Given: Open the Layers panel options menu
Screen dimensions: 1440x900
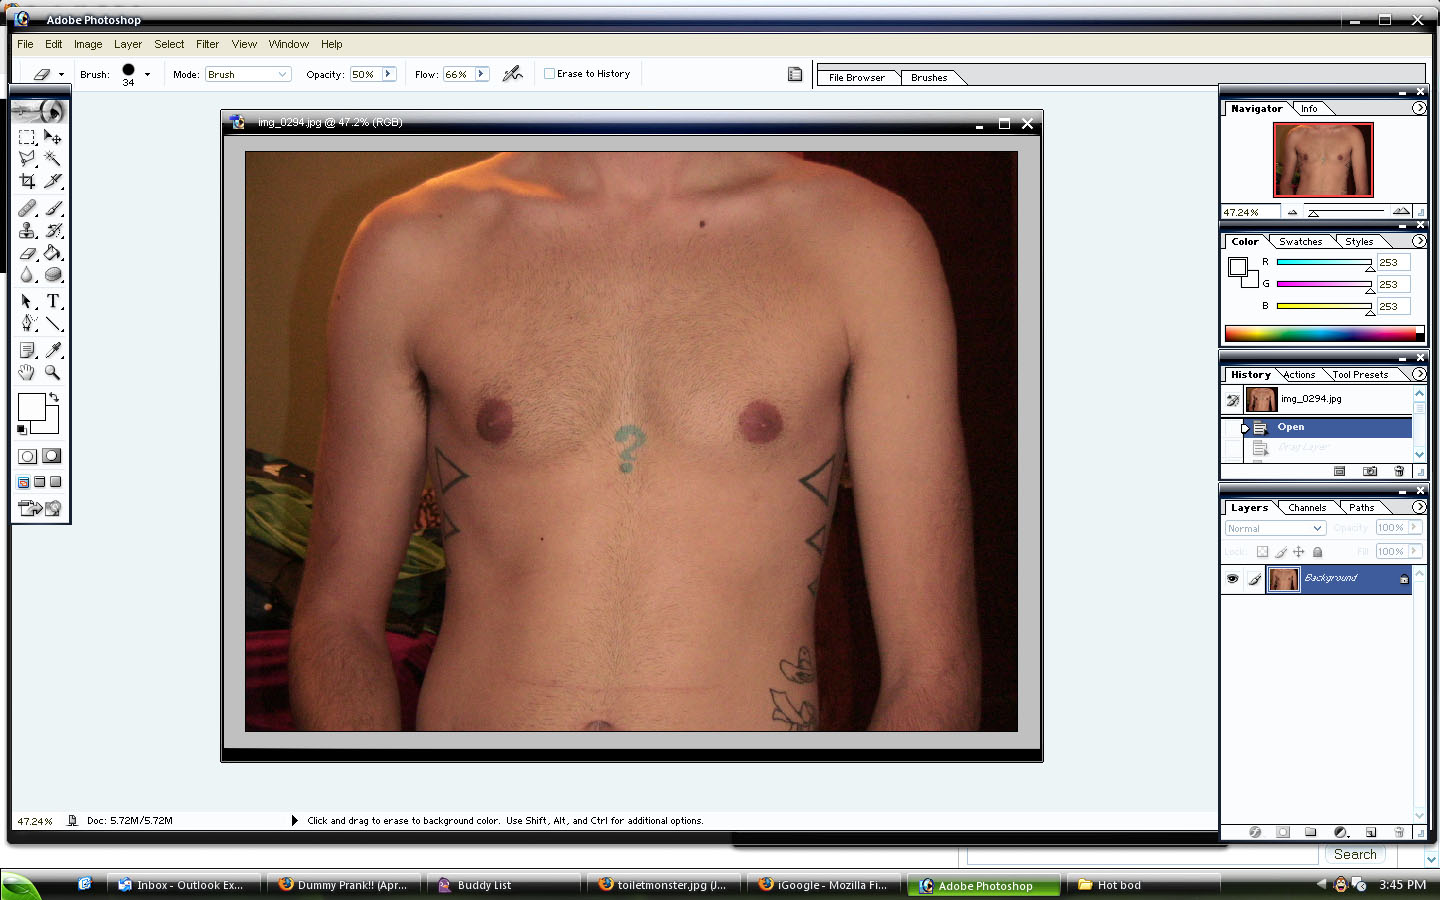Looking at the screenshot, I should pyautogui.click(x=1419, y=507).
